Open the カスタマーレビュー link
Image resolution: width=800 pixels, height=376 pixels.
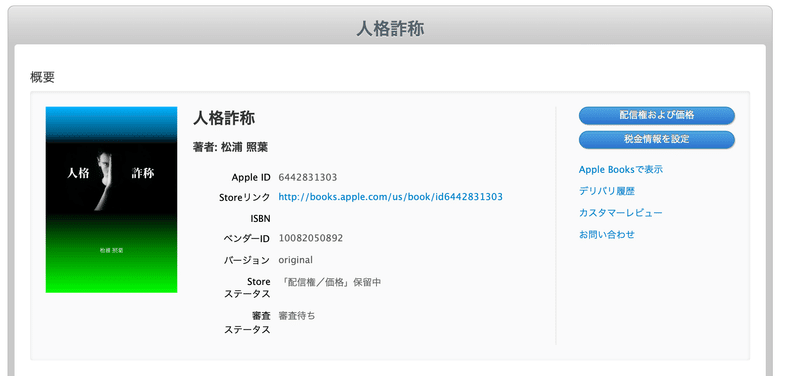(x=620, y=213)
